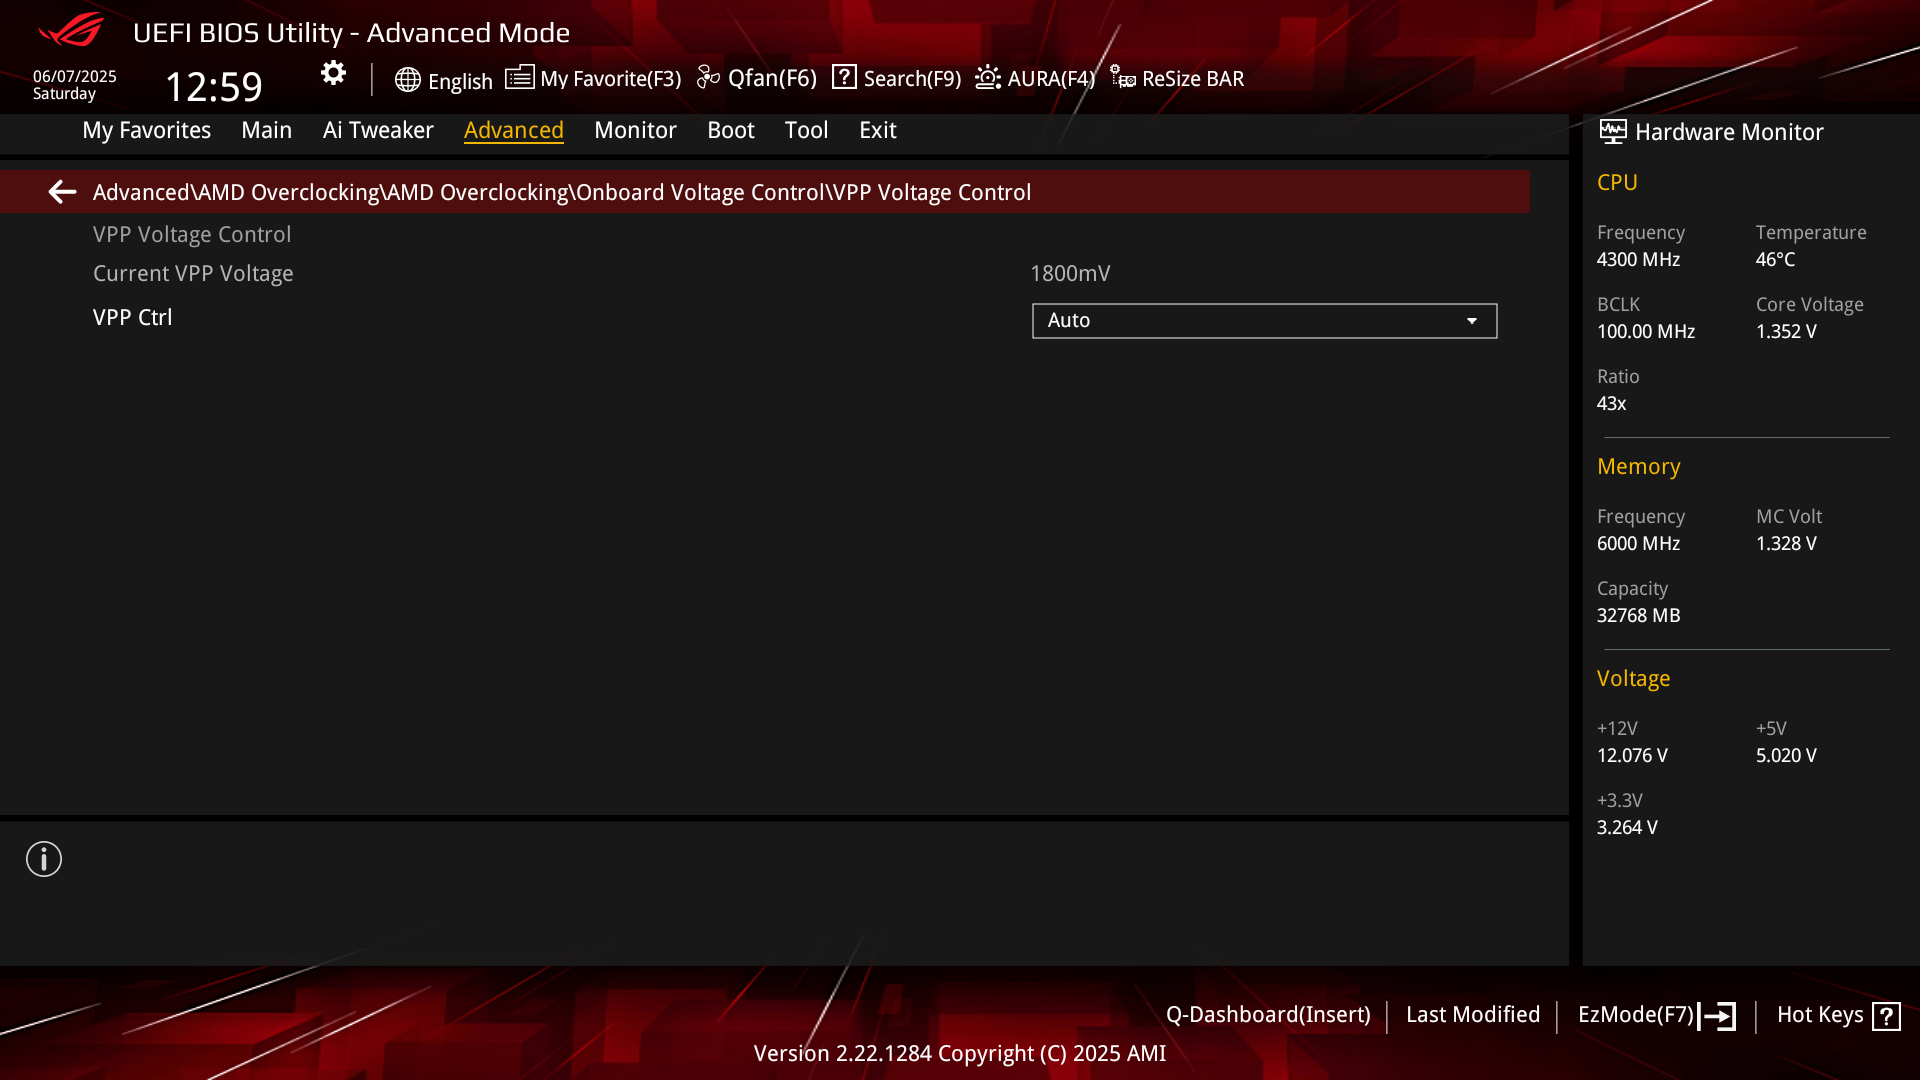The width and height of the screenshot is (1920, 1080).
Task: Click the 12:59 clock
Action: (213, 87)
